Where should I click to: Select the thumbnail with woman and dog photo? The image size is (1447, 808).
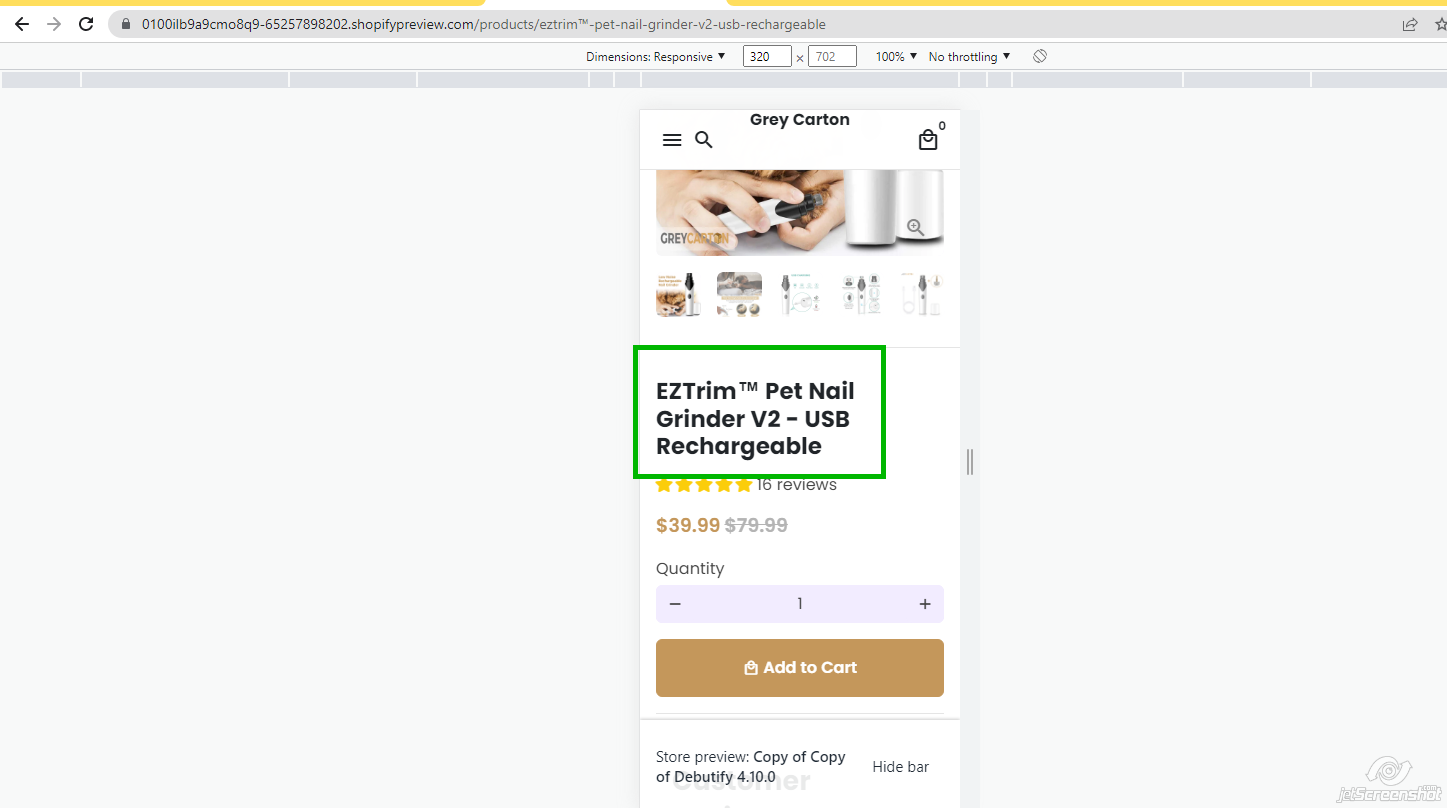740,295
